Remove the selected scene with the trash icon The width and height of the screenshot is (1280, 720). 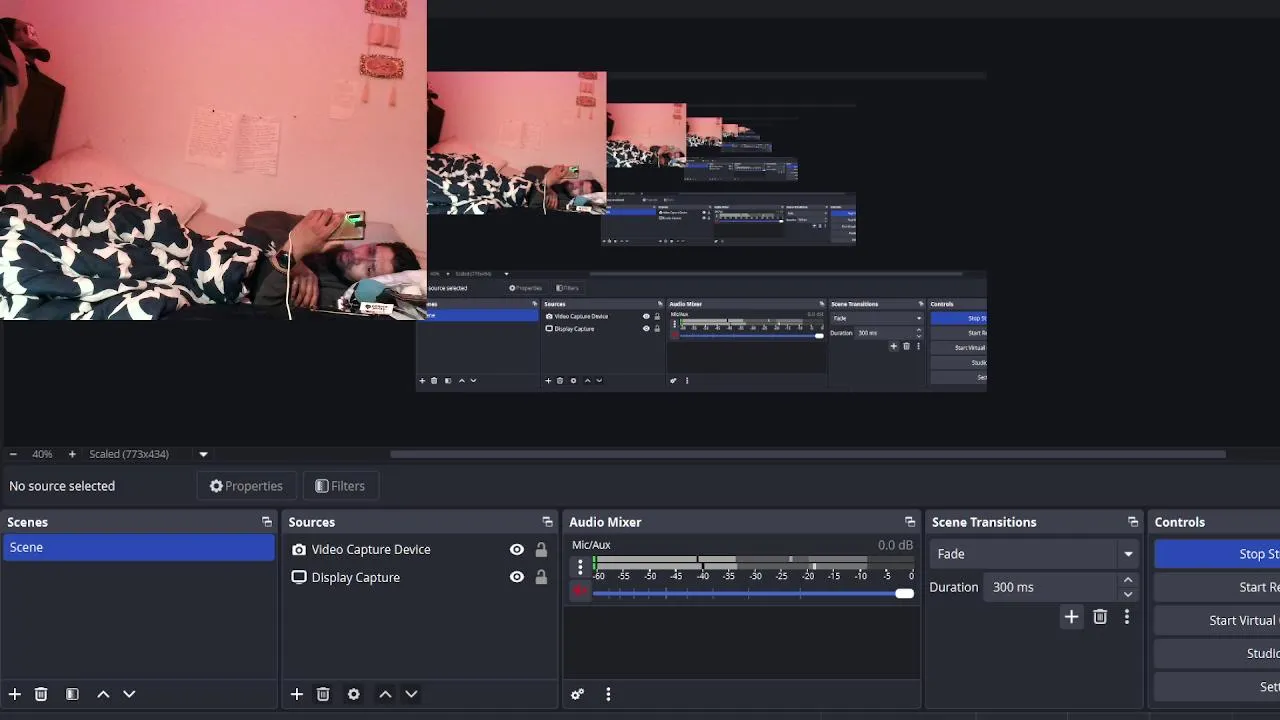[41, 694]
